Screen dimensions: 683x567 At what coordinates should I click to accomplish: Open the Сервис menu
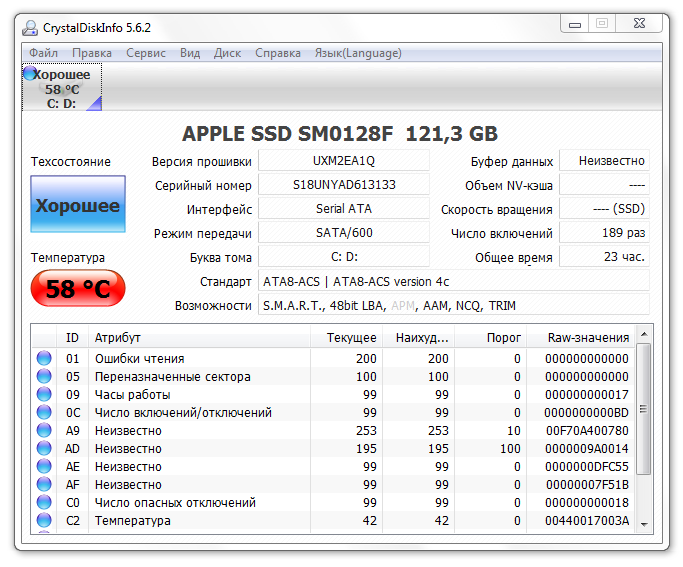click(146, 53)
